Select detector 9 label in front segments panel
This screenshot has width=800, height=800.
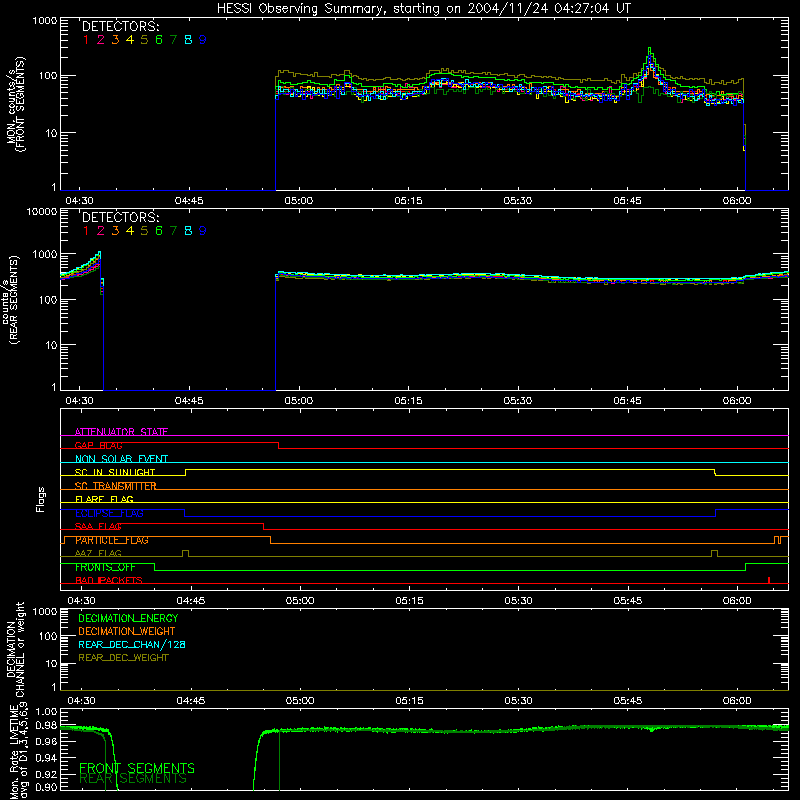tap(203, 40)
